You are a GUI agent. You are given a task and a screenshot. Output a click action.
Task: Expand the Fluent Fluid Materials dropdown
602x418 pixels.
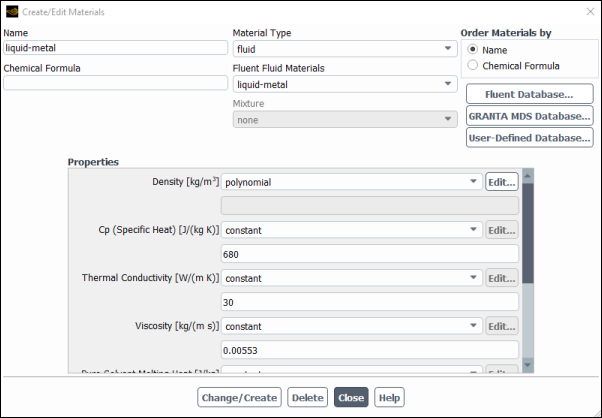[x=345, y=84]
